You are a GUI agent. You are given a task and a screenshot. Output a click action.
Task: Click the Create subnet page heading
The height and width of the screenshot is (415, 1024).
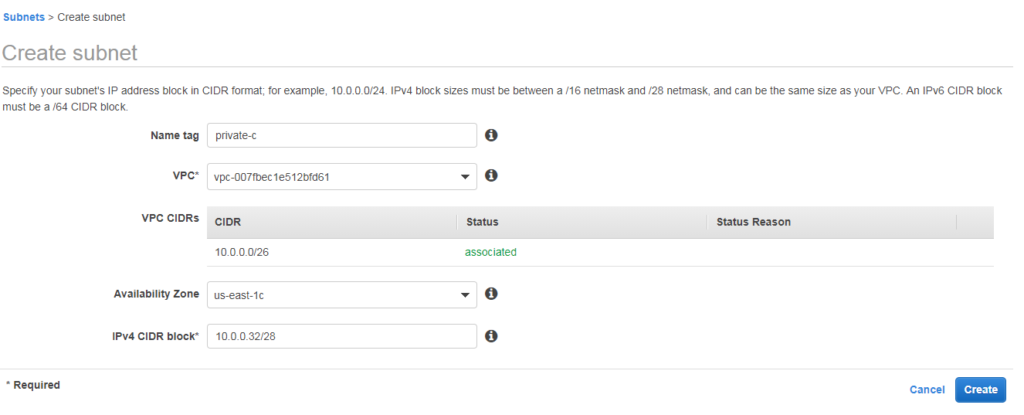70,52
